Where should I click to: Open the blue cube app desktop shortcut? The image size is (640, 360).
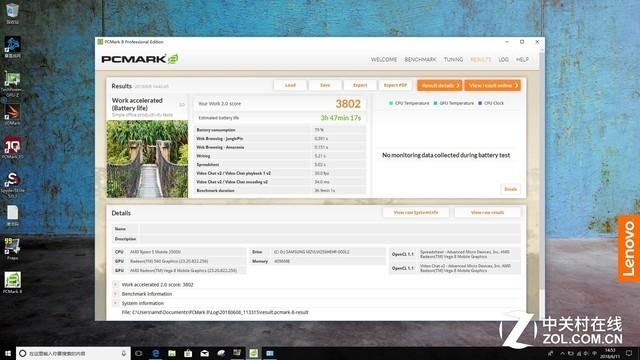(12, 47)
